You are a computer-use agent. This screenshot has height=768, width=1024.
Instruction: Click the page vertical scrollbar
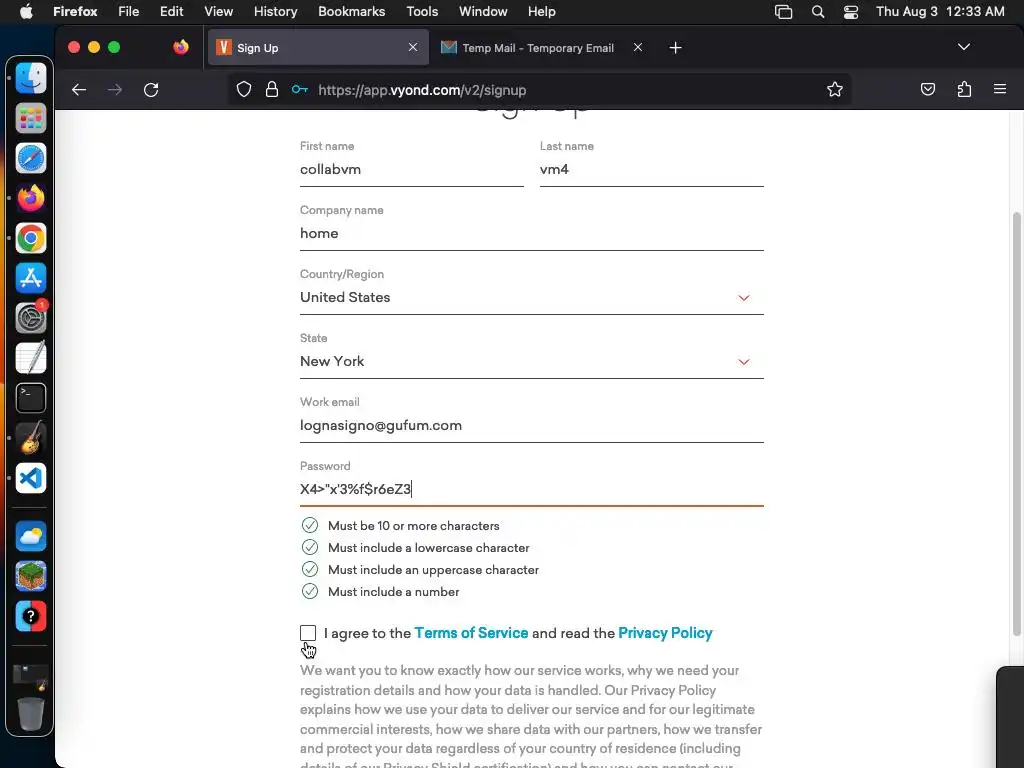point(1016,423)
